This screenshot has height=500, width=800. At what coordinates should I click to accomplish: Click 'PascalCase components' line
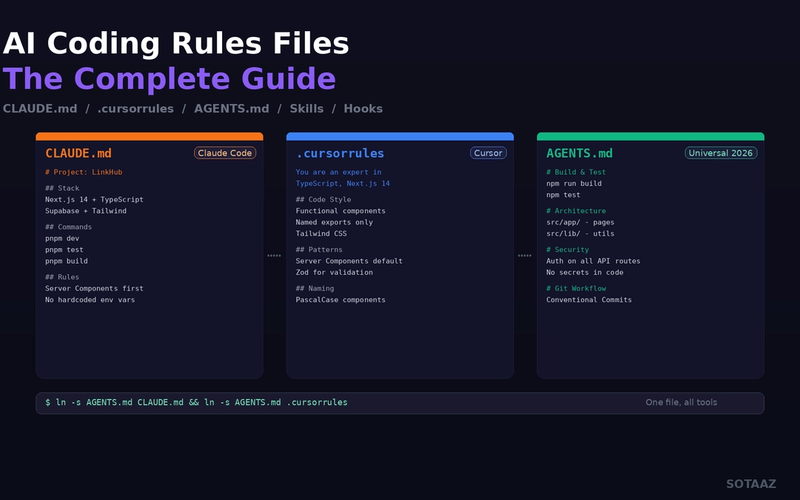[x=340, y=299]
